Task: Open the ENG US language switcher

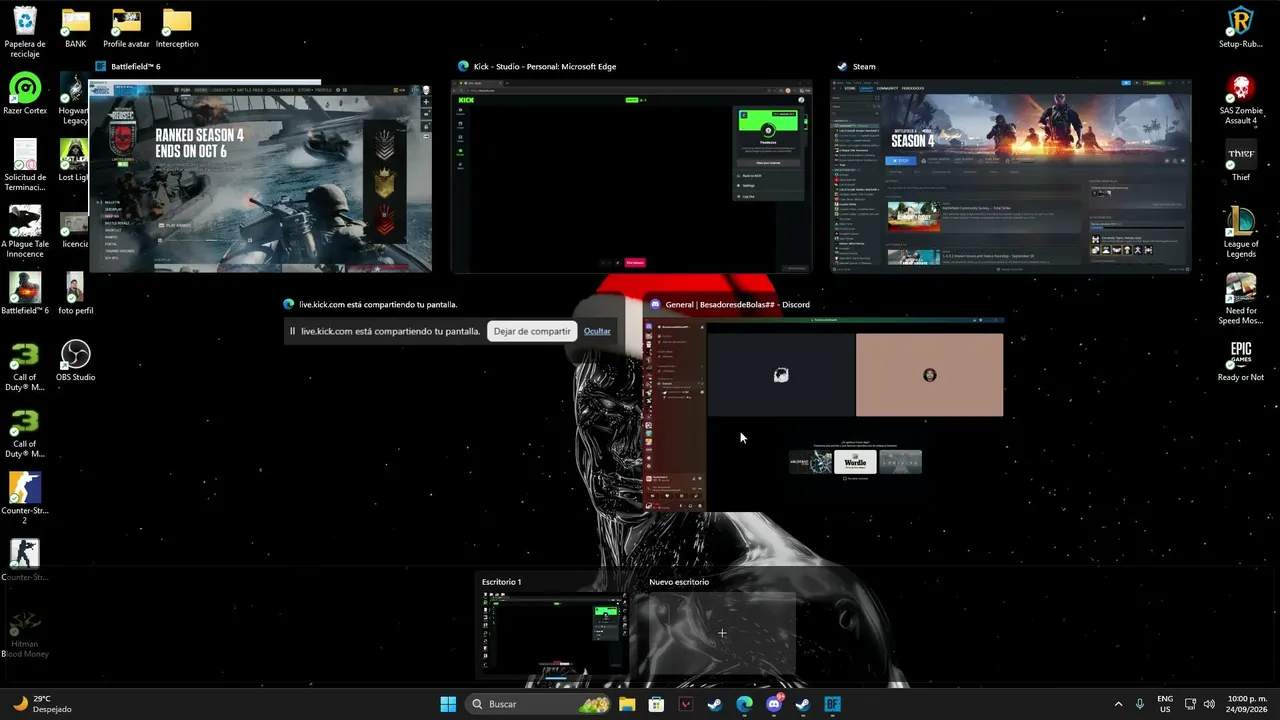Action: point(1165,704)
